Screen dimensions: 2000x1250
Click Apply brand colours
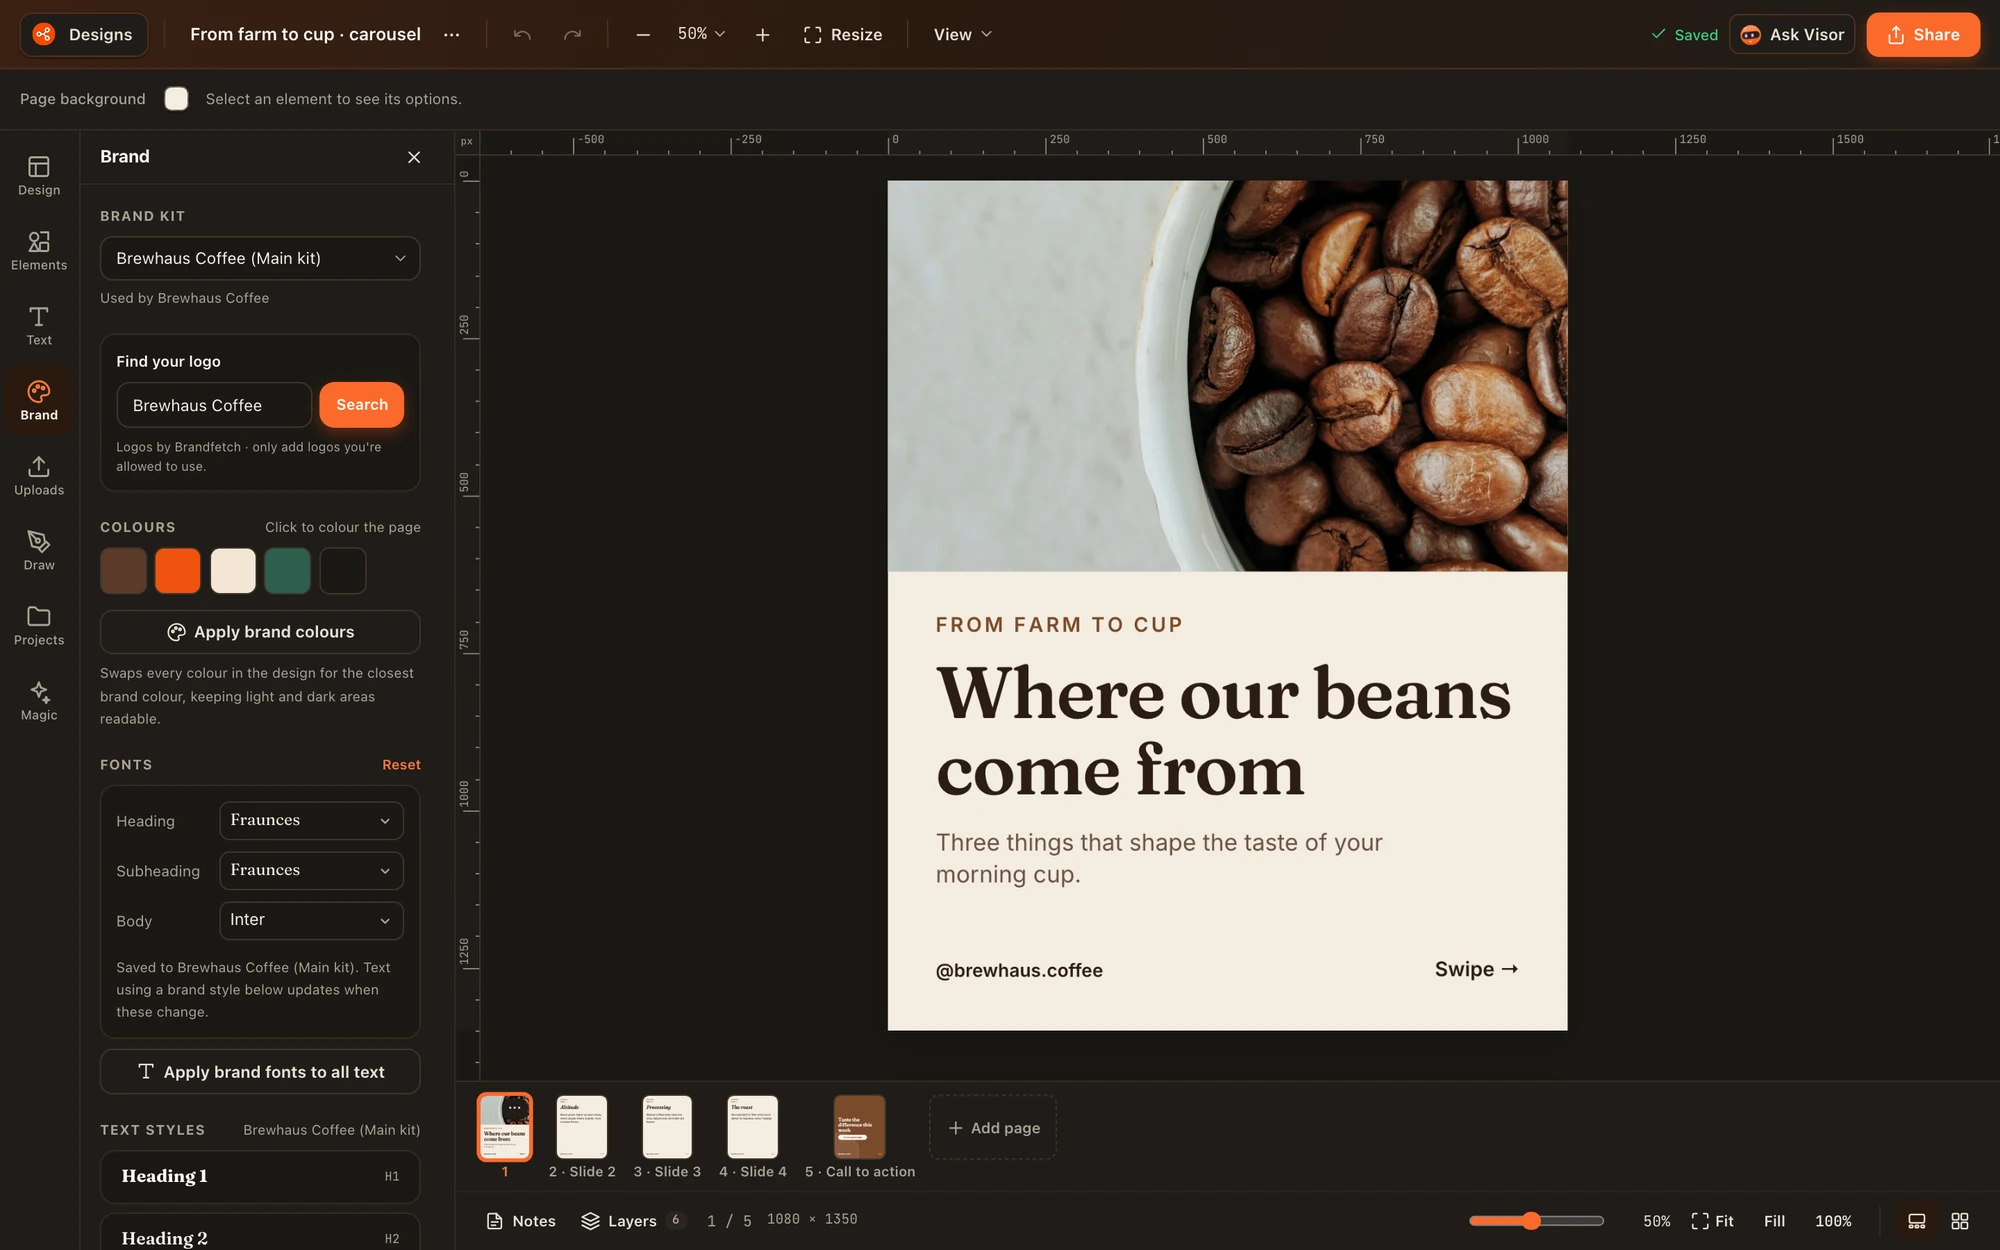tap(260, 632)
